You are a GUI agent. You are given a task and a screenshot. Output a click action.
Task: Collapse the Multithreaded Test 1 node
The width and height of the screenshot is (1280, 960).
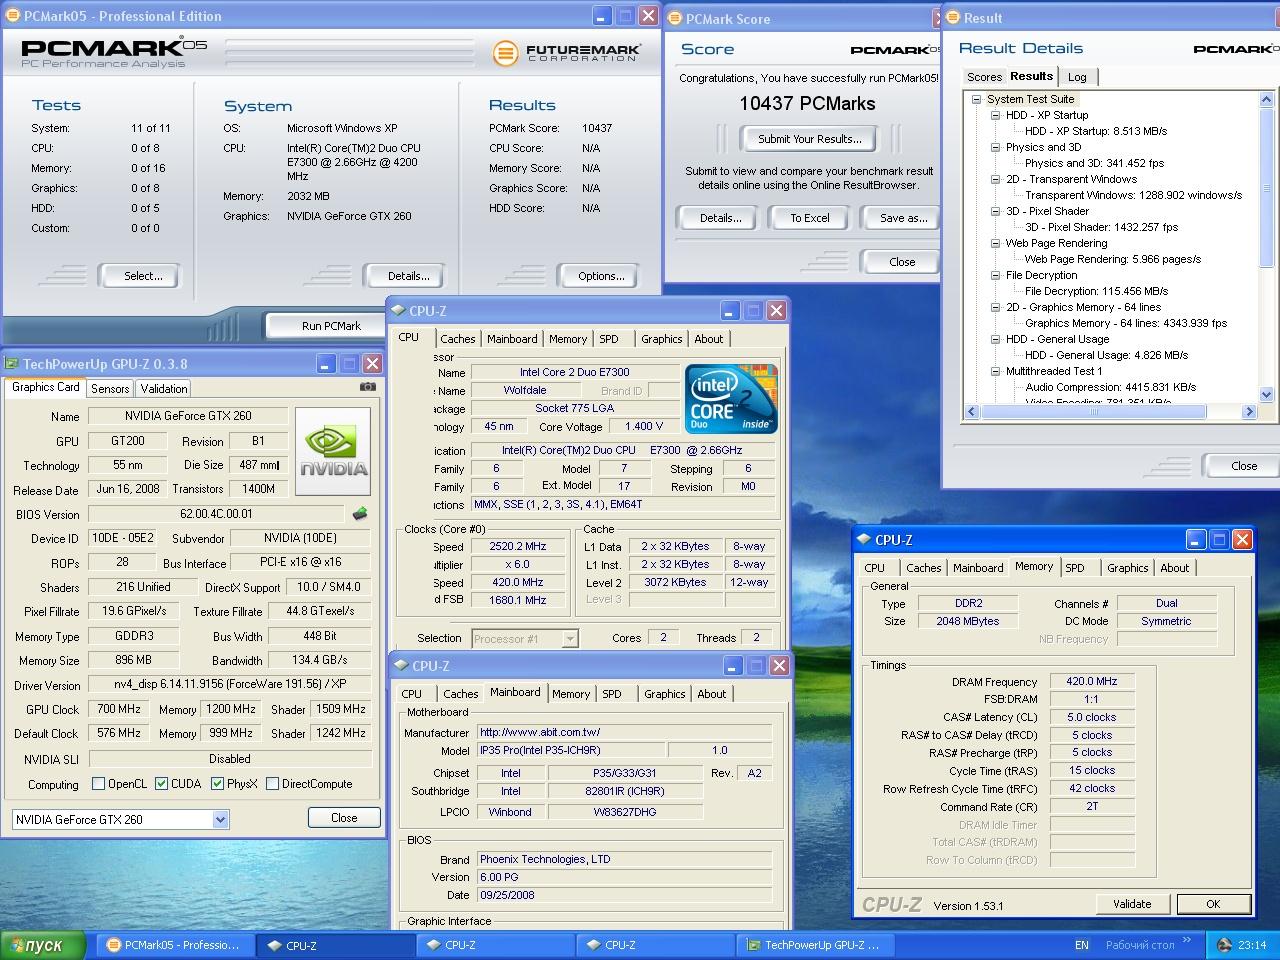tap(996, 371)
